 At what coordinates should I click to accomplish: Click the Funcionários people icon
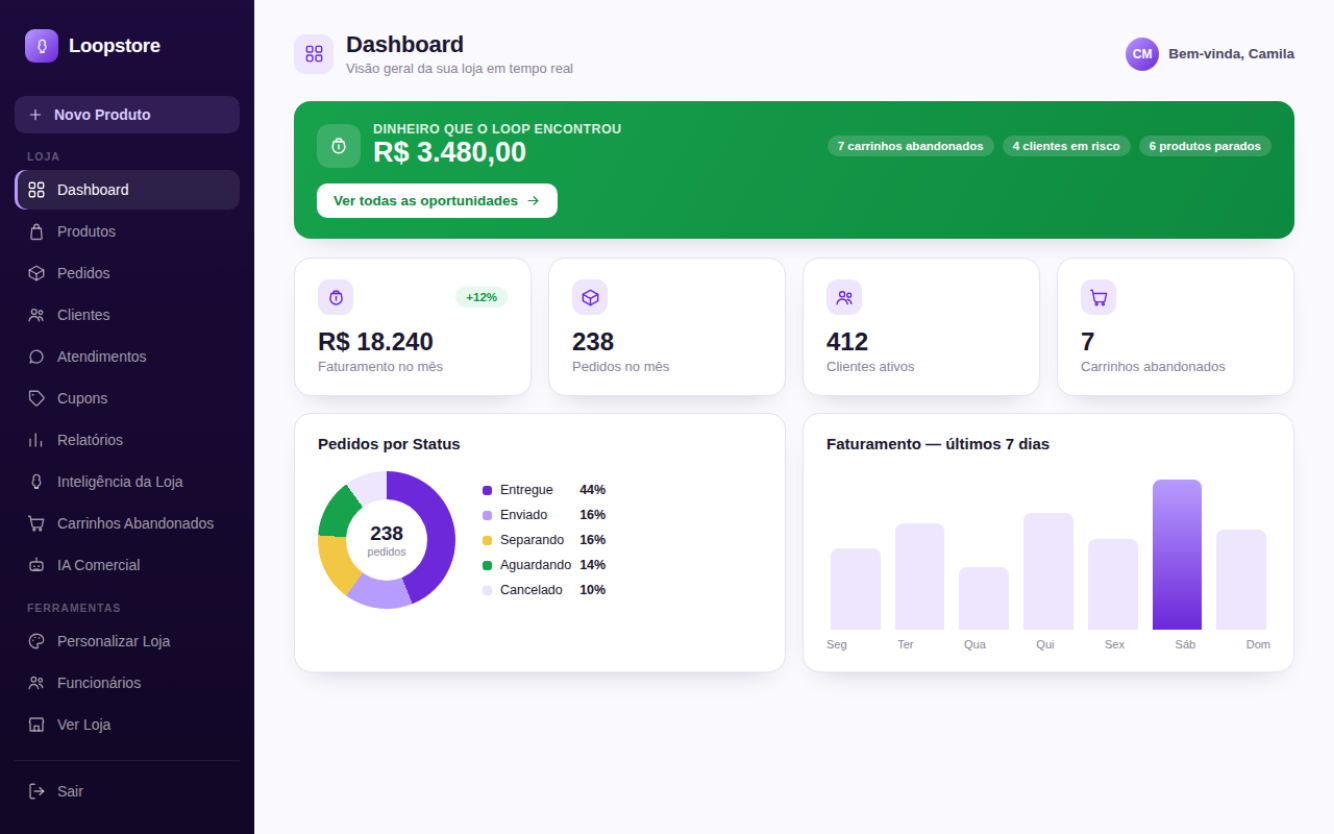37,683
